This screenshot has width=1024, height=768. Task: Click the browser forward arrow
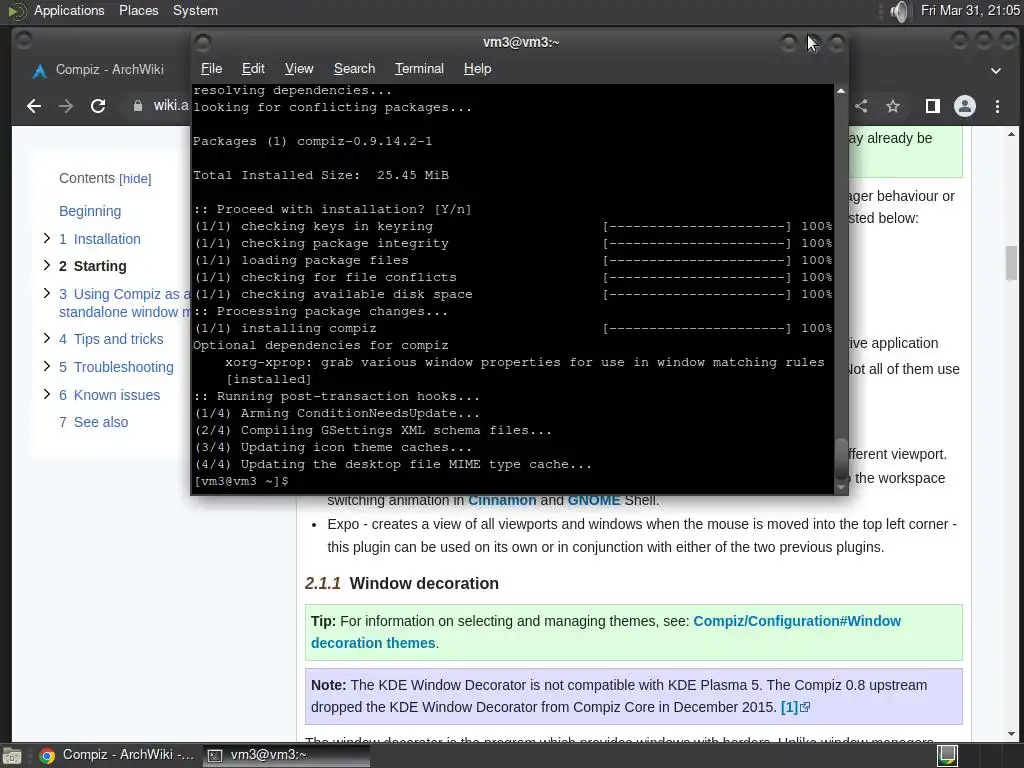click(x=66, y=106)
